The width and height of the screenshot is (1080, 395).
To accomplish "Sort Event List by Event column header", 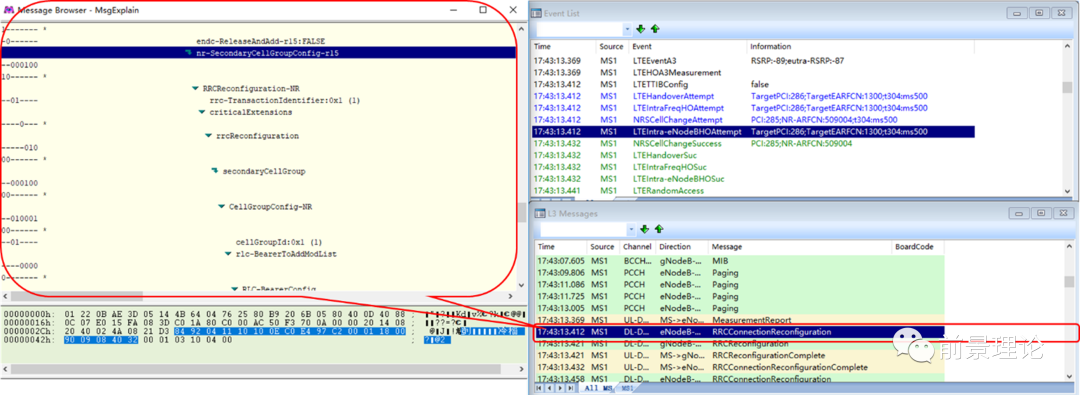I will pos(687,46).
